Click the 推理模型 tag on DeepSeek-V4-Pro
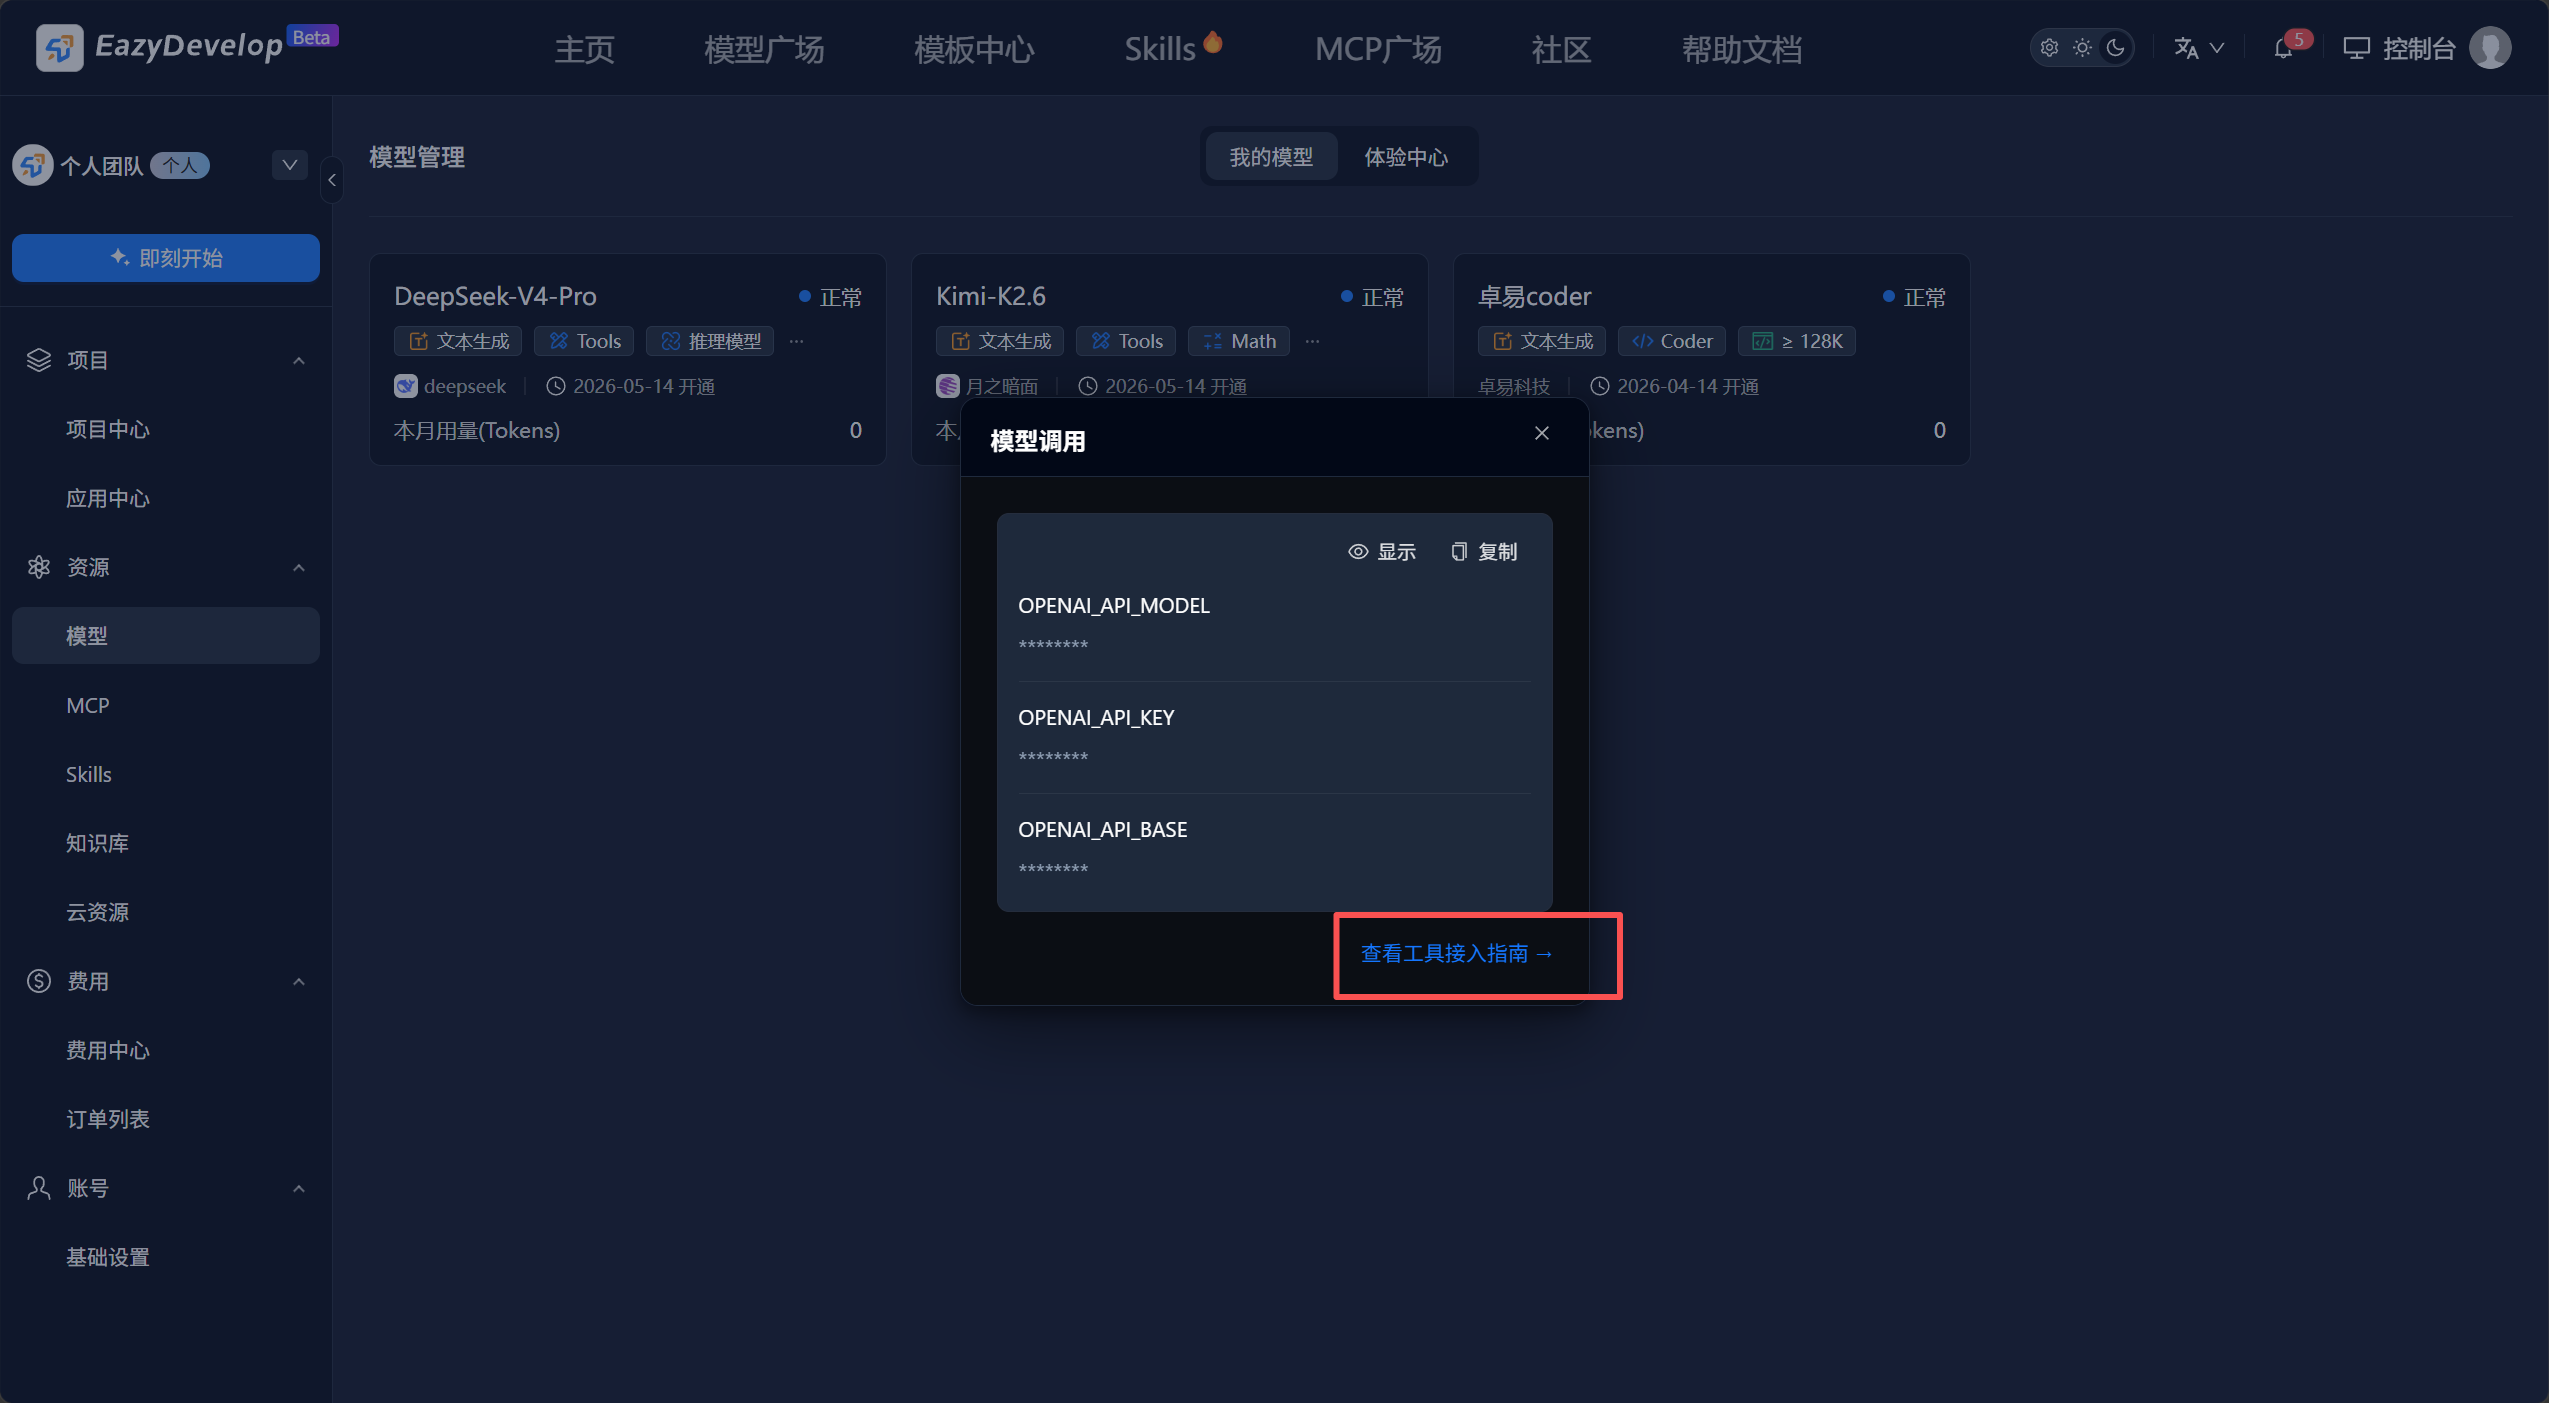 click(710, 341)
